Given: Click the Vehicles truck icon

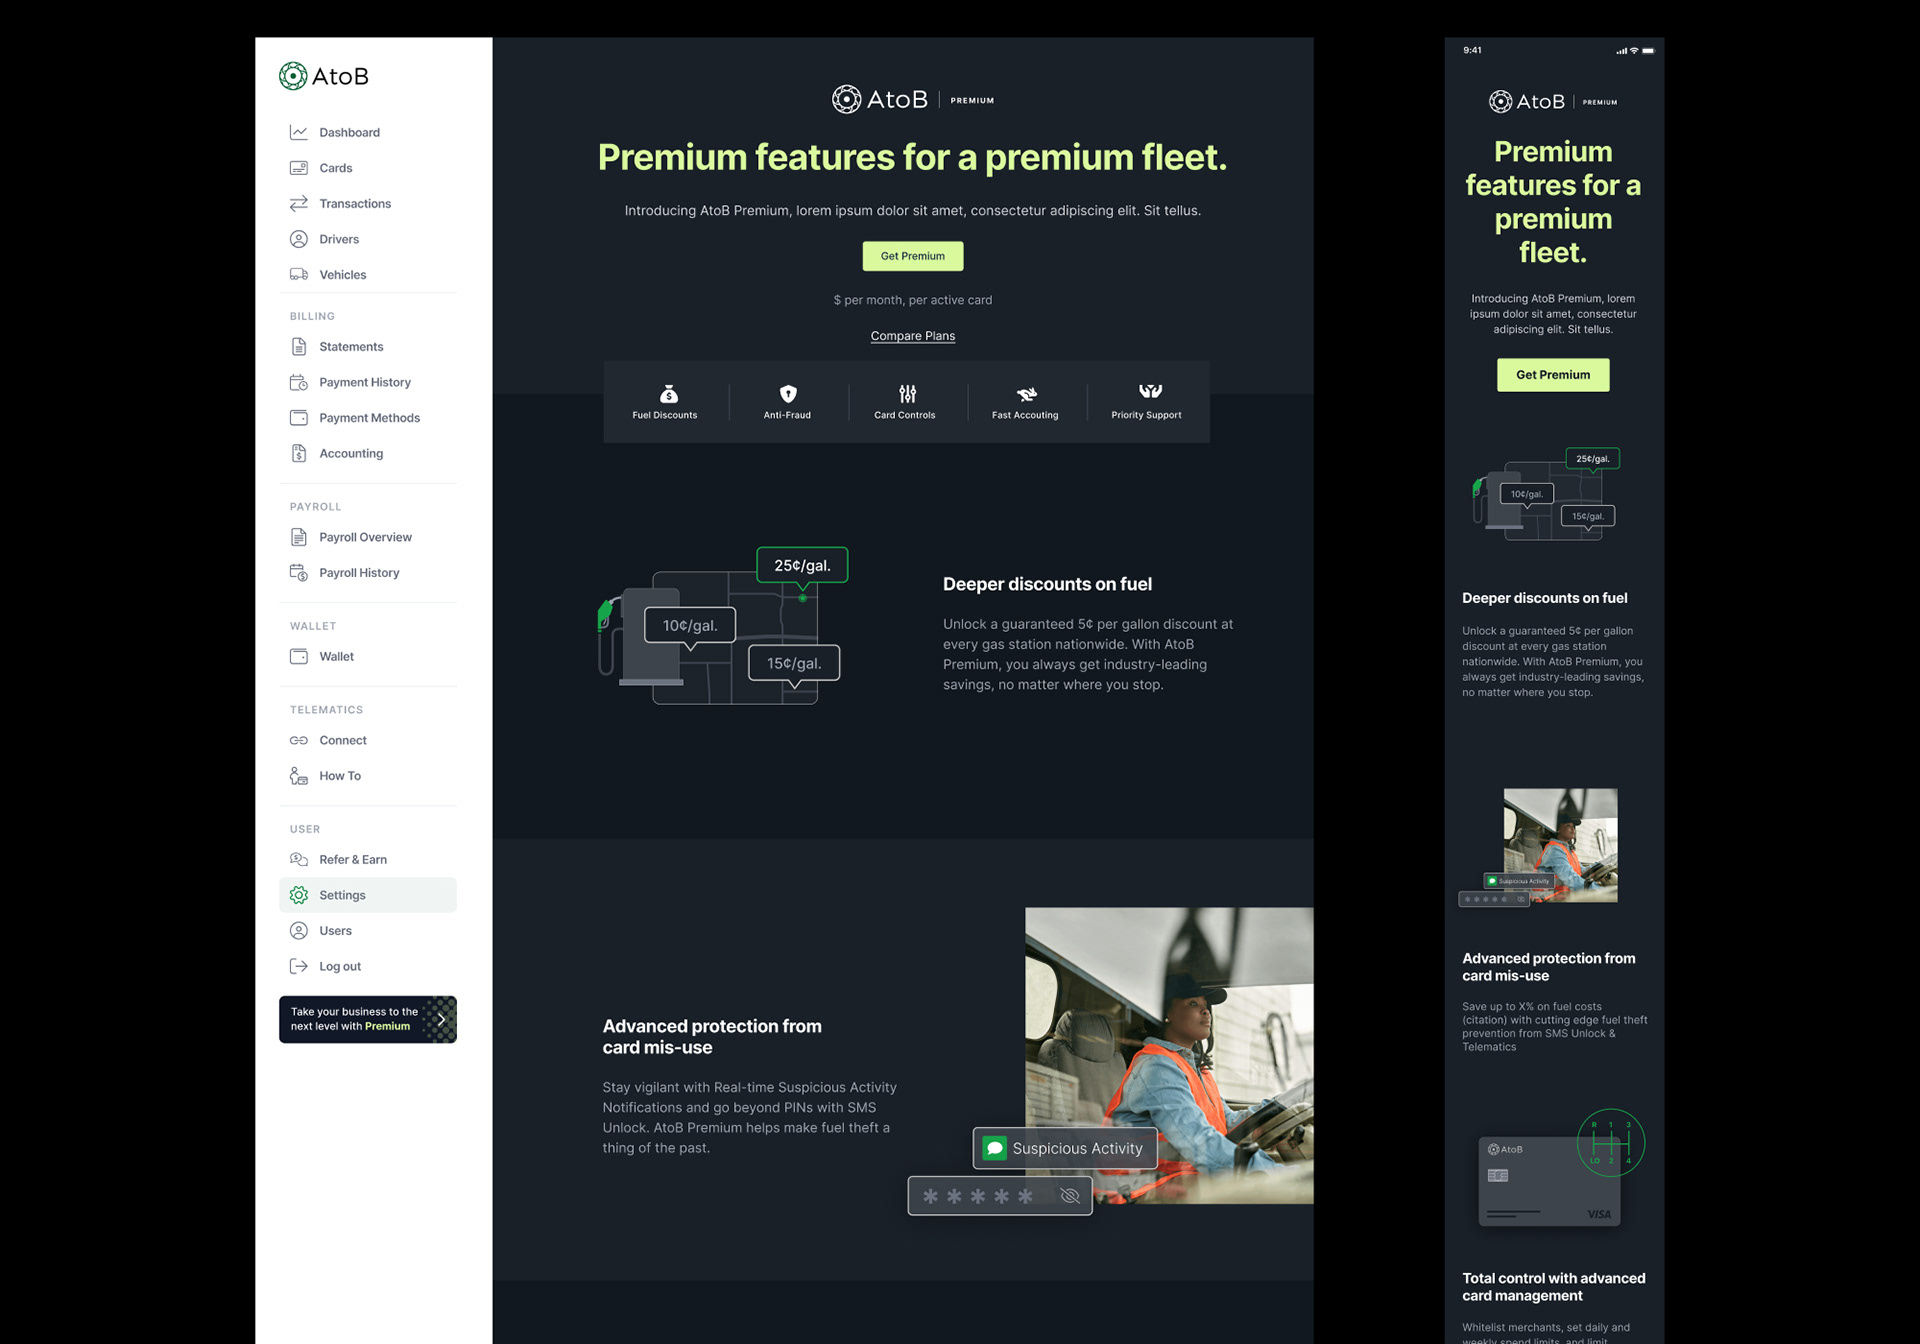Looking at the screenshot, I should click(x=298, y=274).
